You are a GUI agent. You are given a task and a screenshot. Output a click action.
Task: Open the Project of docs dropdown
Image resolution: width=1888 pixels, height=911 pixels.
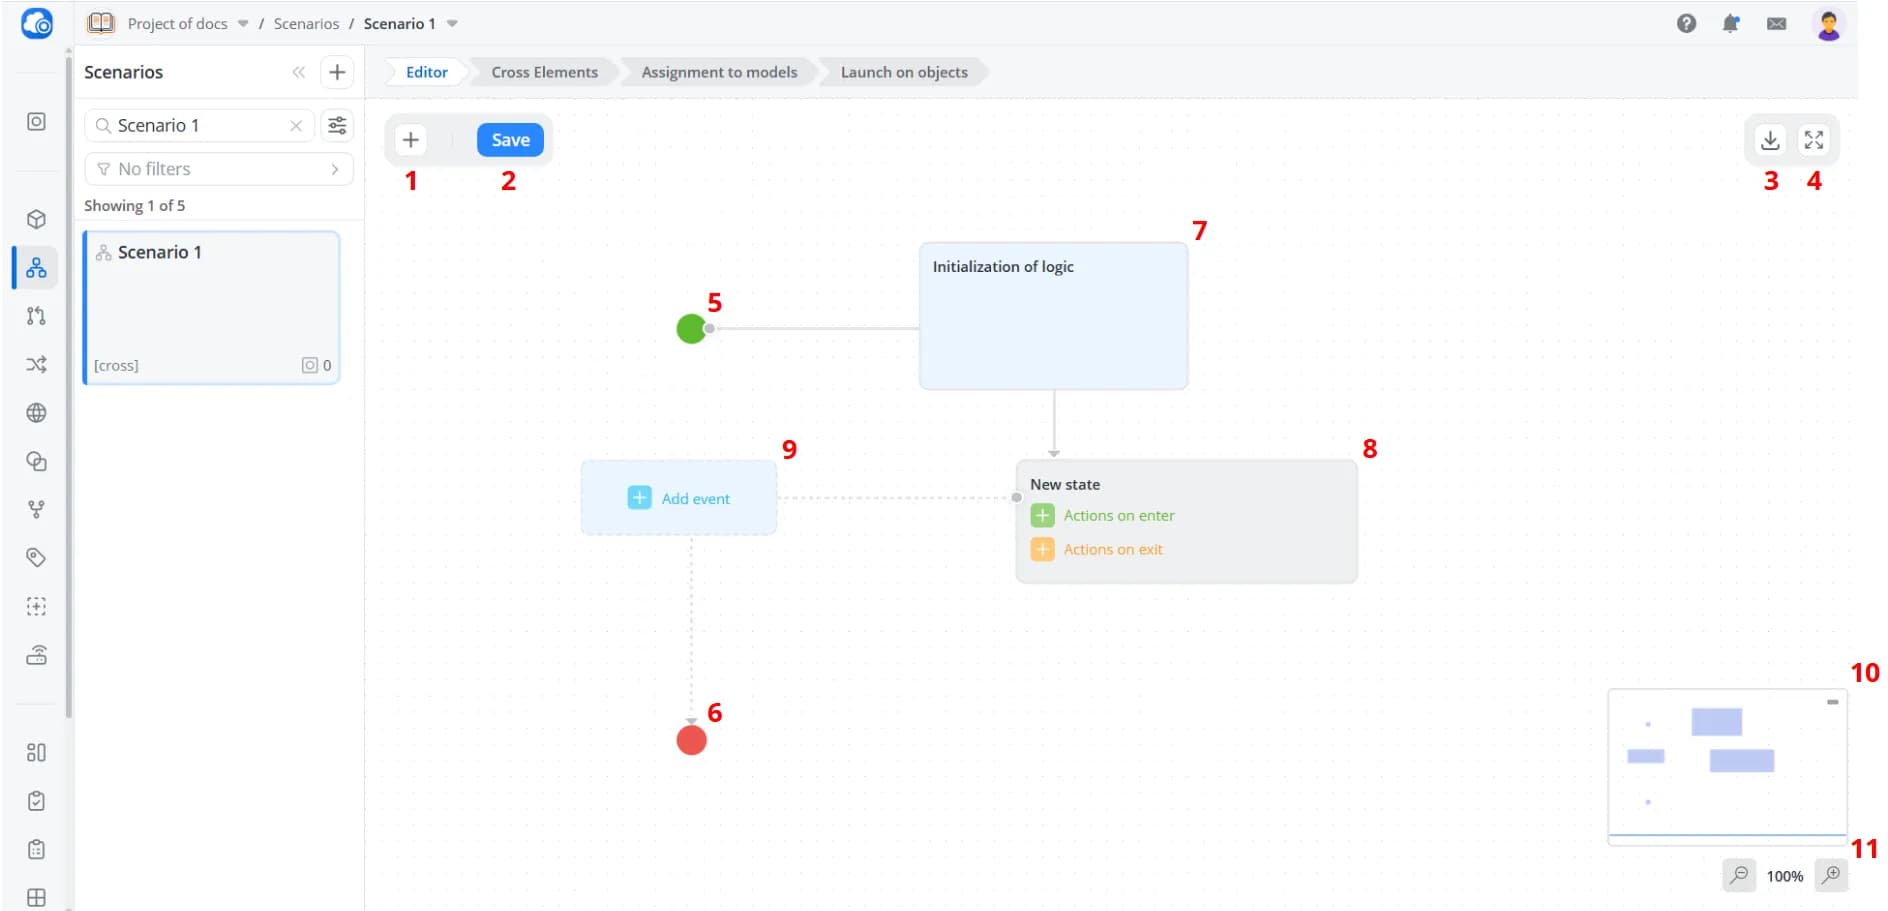pos(243,23)
